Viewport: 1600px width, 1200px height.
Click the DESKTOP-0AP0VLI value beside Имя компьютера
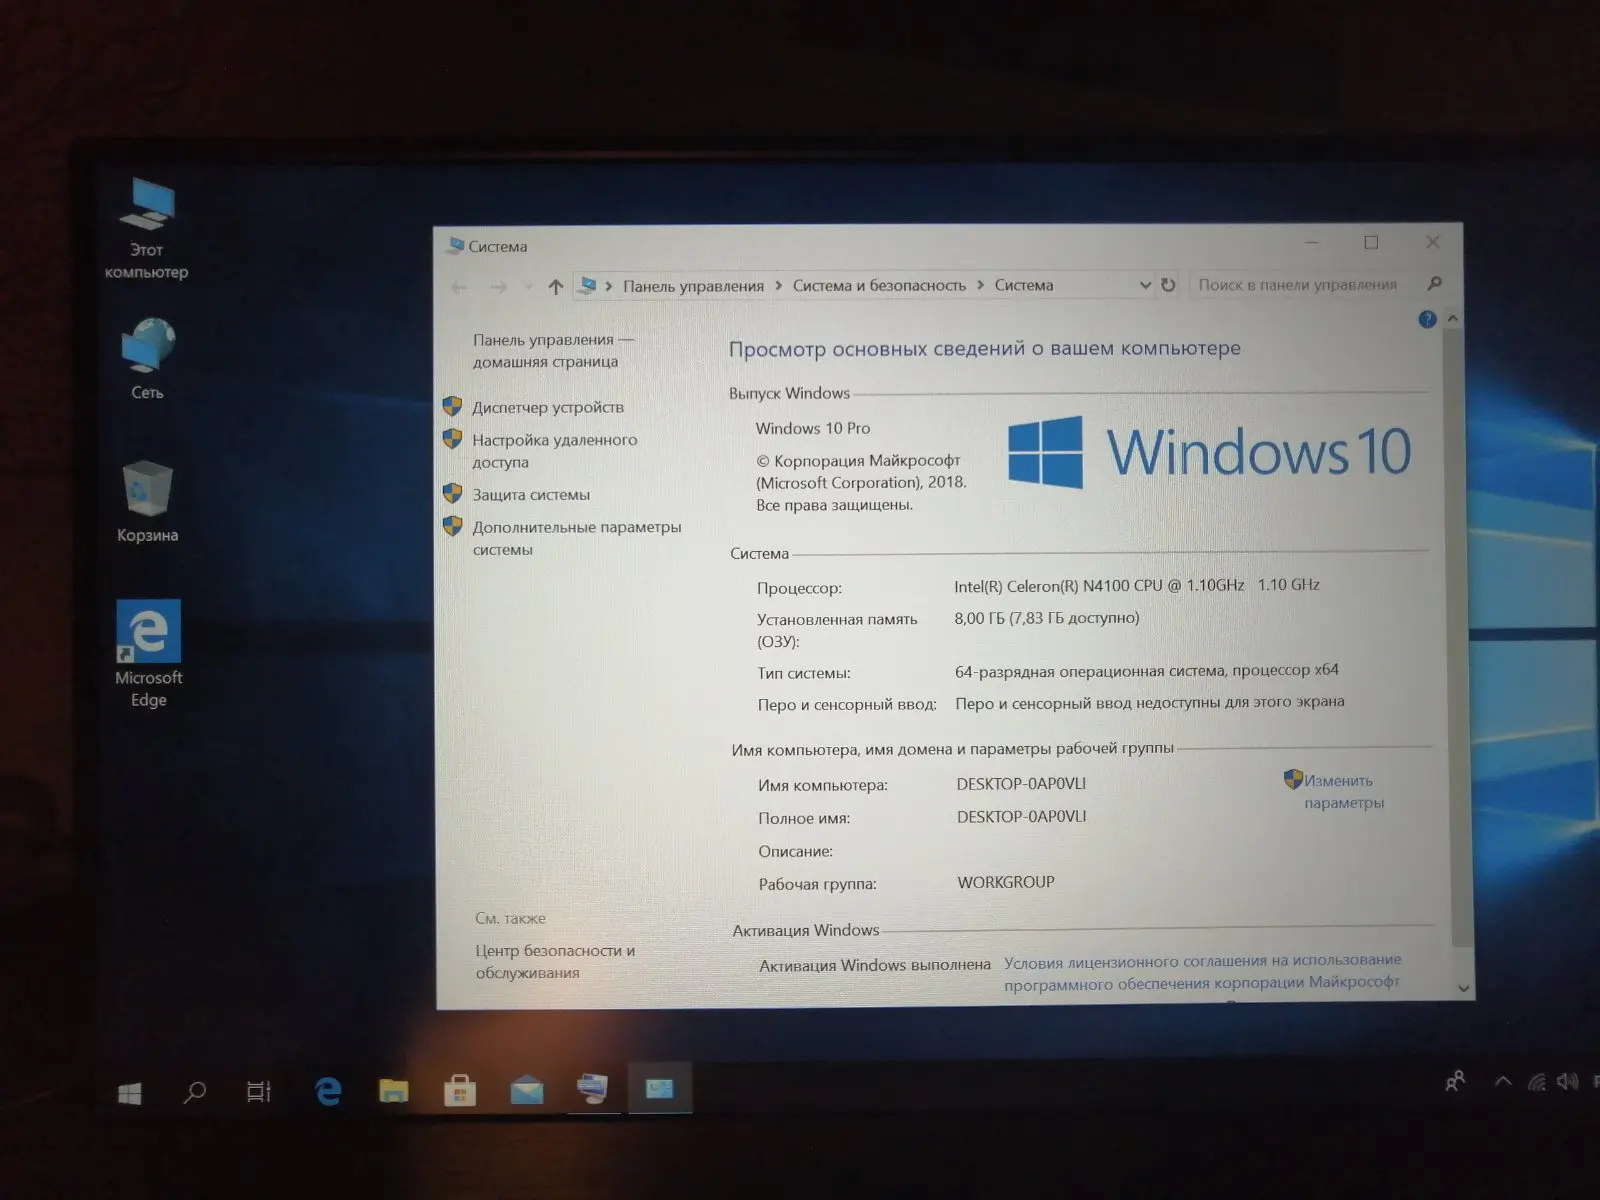click(x=1021, y=784)
